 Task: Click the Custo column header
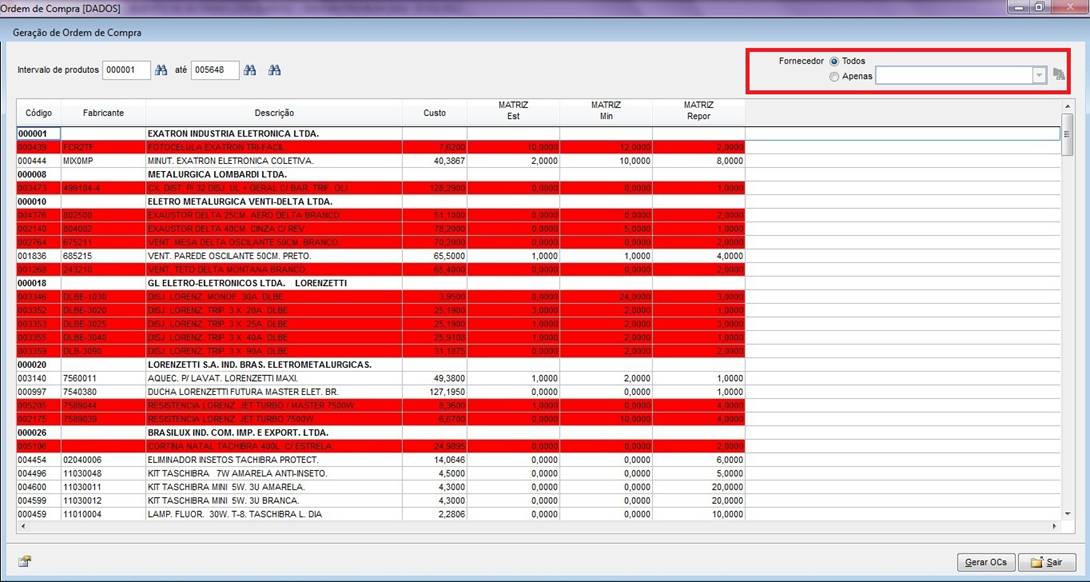pos(434,113)
